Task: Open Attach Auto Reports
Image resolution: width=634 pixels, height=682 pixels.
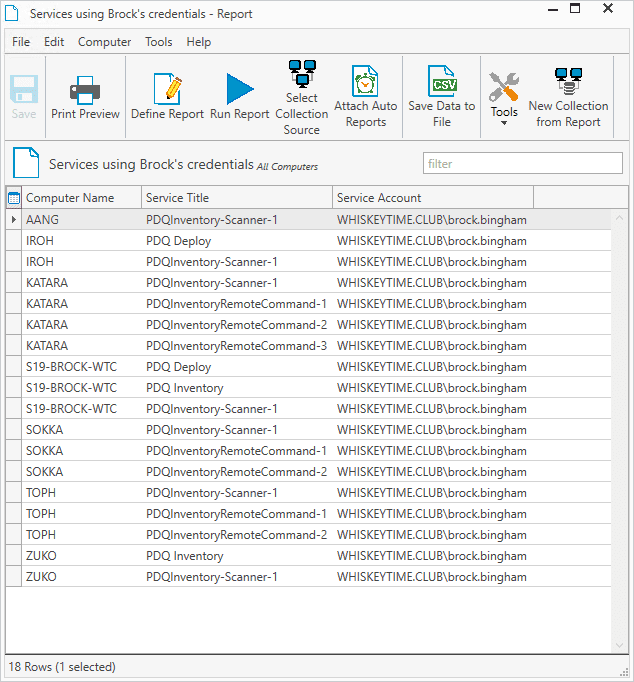Action: click(x=366, y=97)
